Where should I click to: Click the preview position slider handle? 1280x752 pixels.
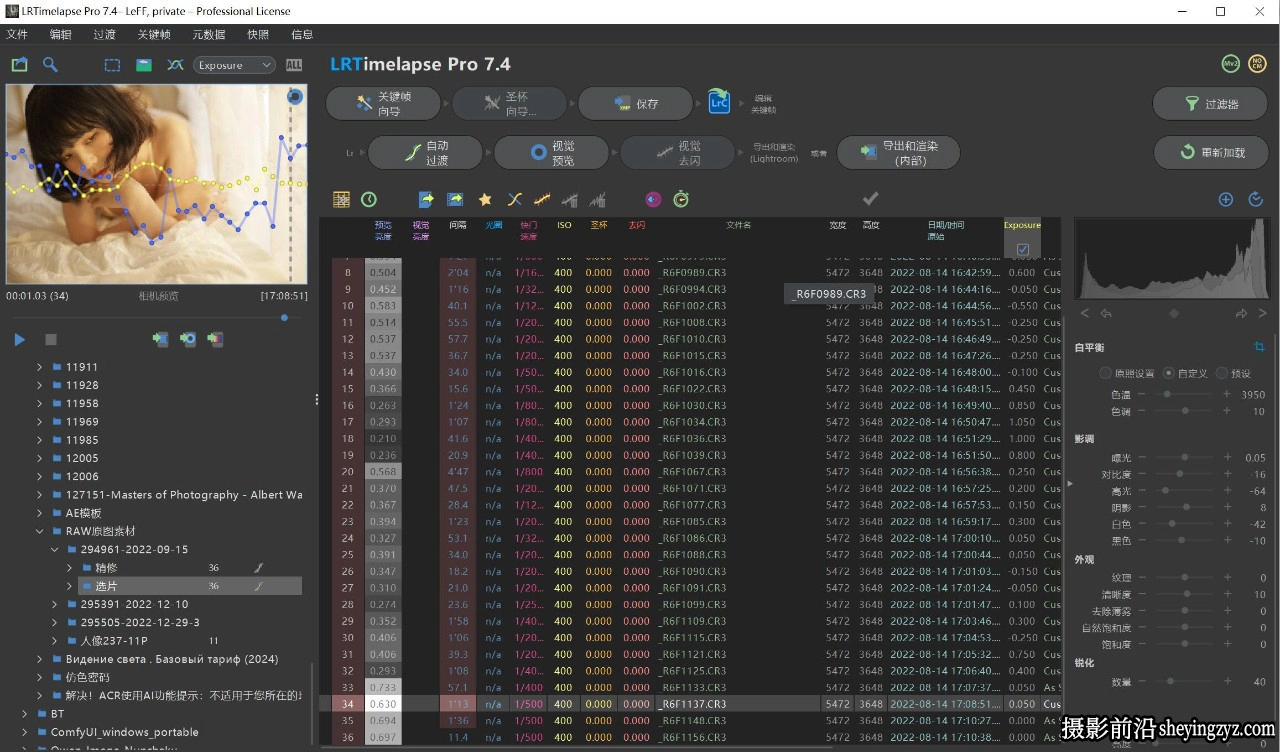click(284, 318)
